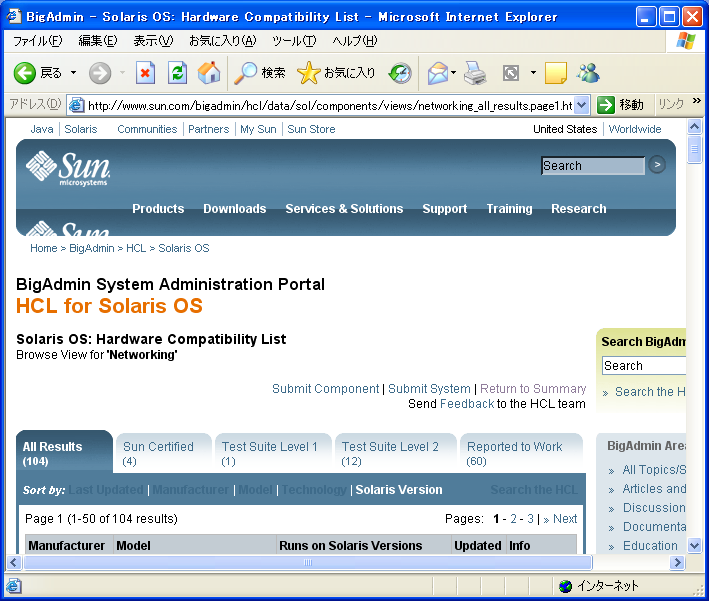Viewport: 709px width, 601px height.
Task: Click the Submit System link
Action: click(x=429, y=388)
